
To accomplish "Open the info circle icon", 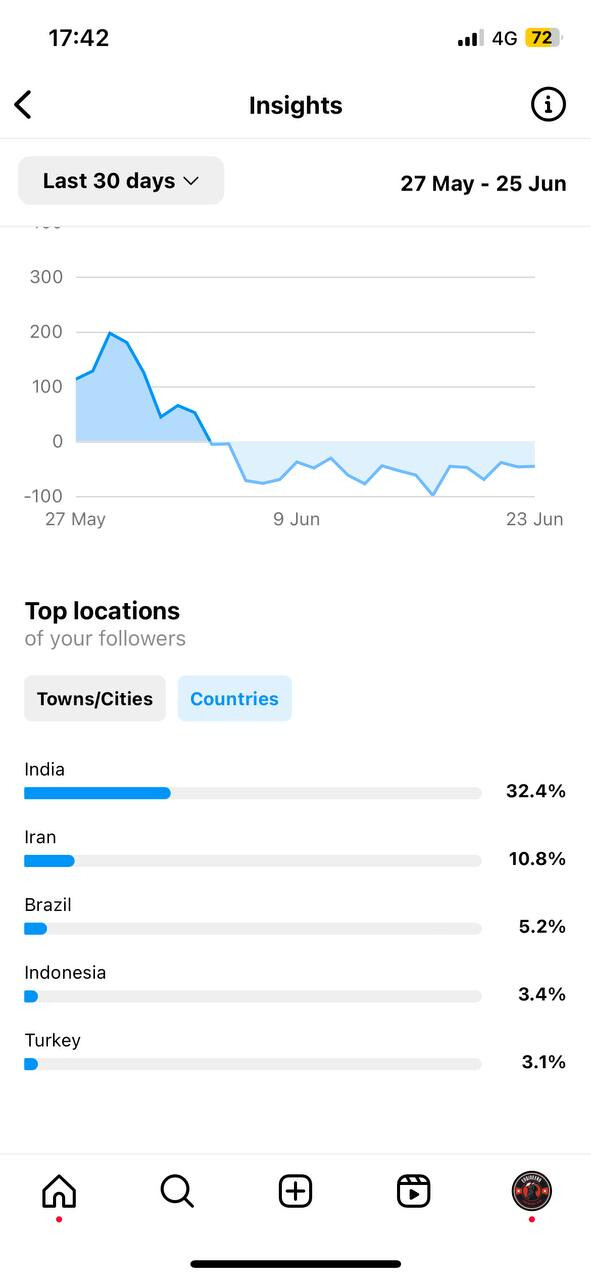I will (548, 105).
